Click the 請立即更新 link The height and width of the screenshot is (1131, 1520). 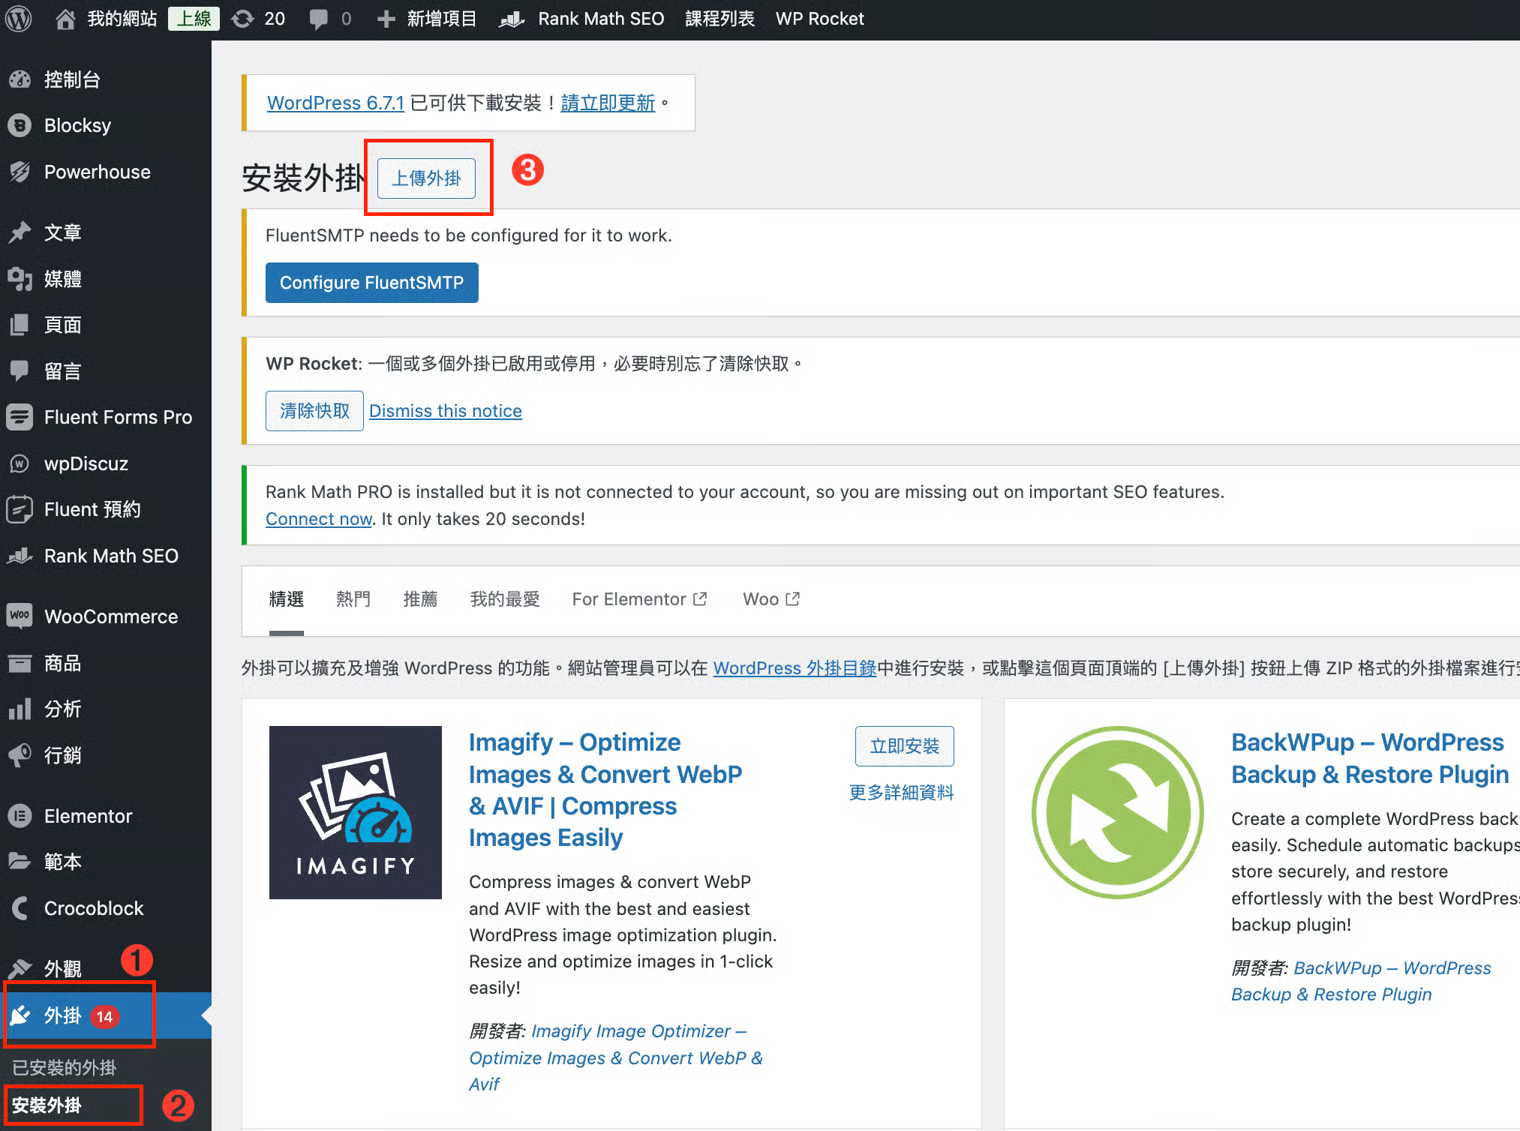608,103
